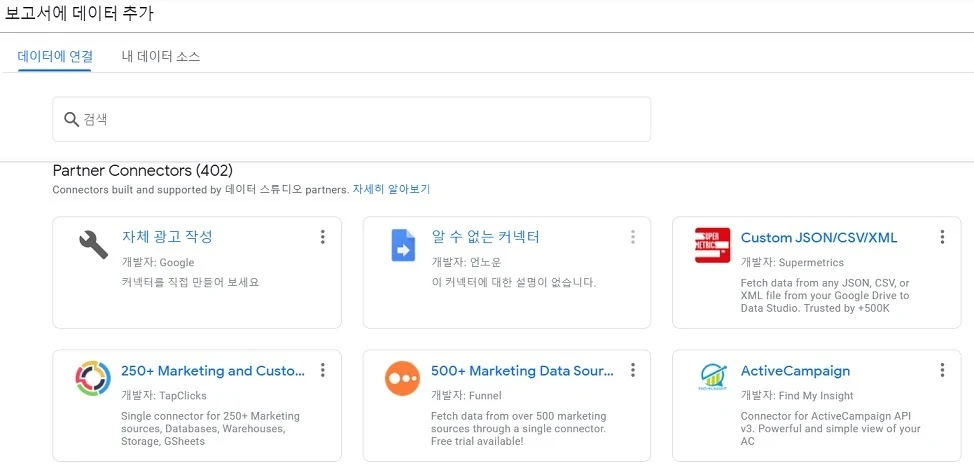Focus the 검색 input field

(x=352, y=119)
